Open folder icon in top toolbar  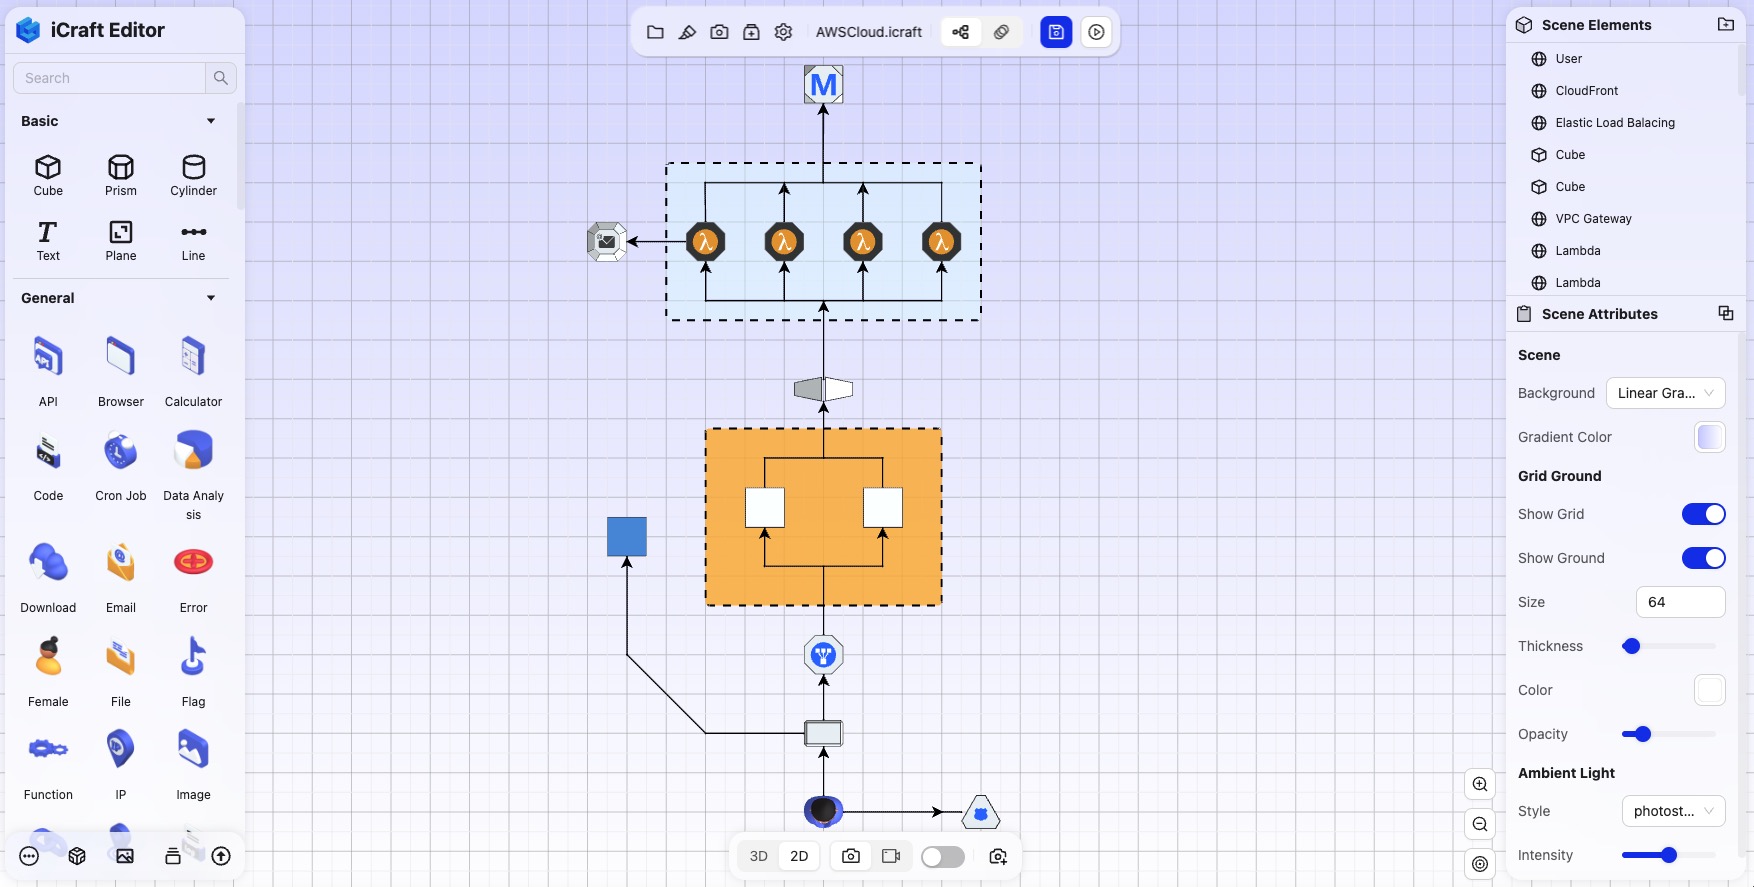click(x=655, y=32)
